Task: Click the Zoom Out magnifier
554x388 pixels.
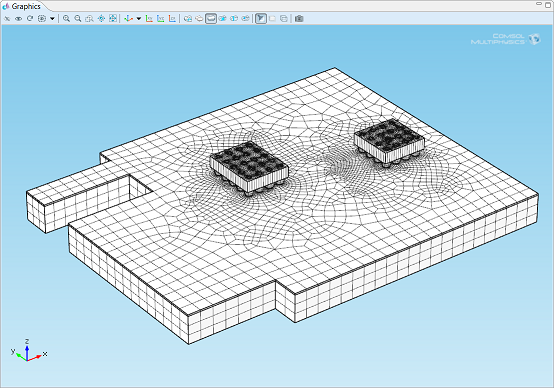Action: coord(78,19)
